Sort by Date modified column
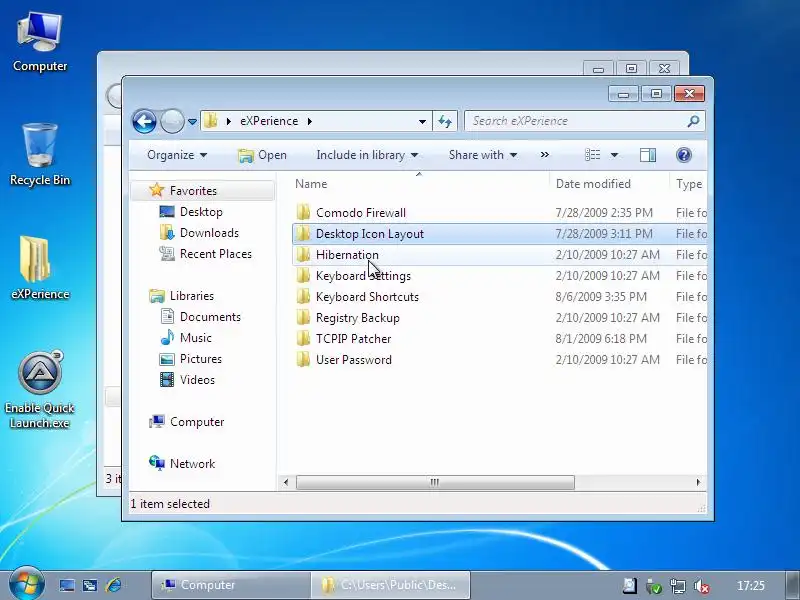 coord(593,184)
